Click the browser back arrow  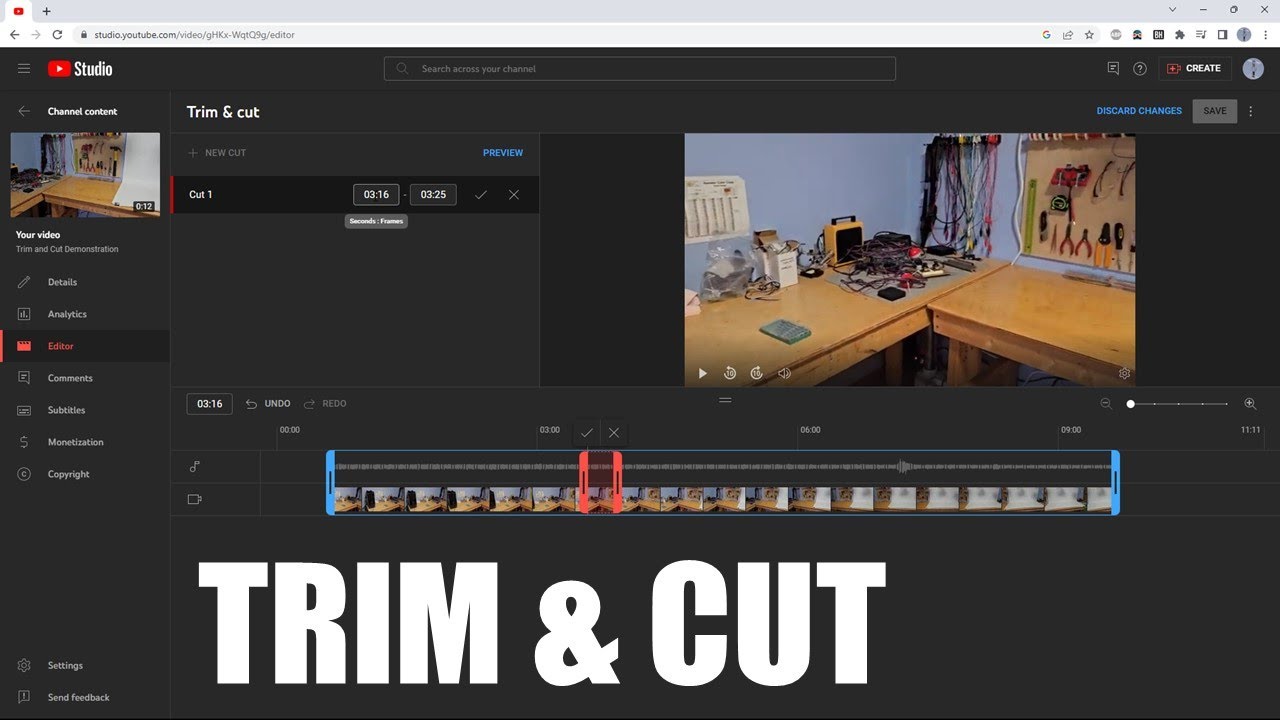[14, 34]
